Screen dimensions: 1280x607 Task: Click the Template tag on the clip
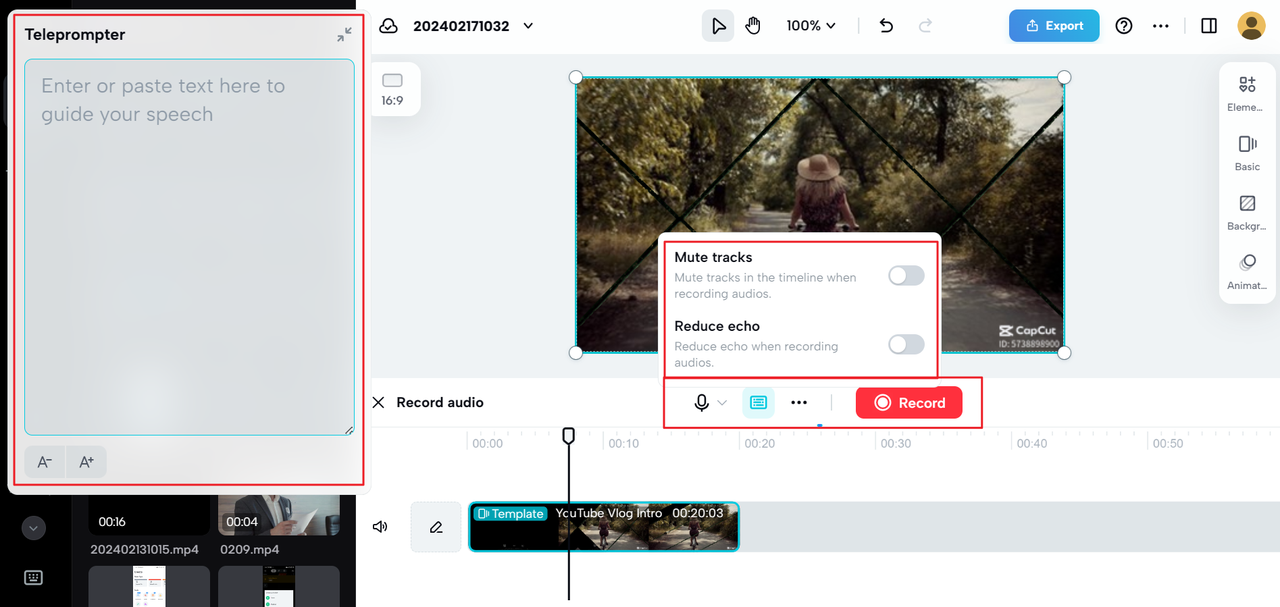point(511,513)
